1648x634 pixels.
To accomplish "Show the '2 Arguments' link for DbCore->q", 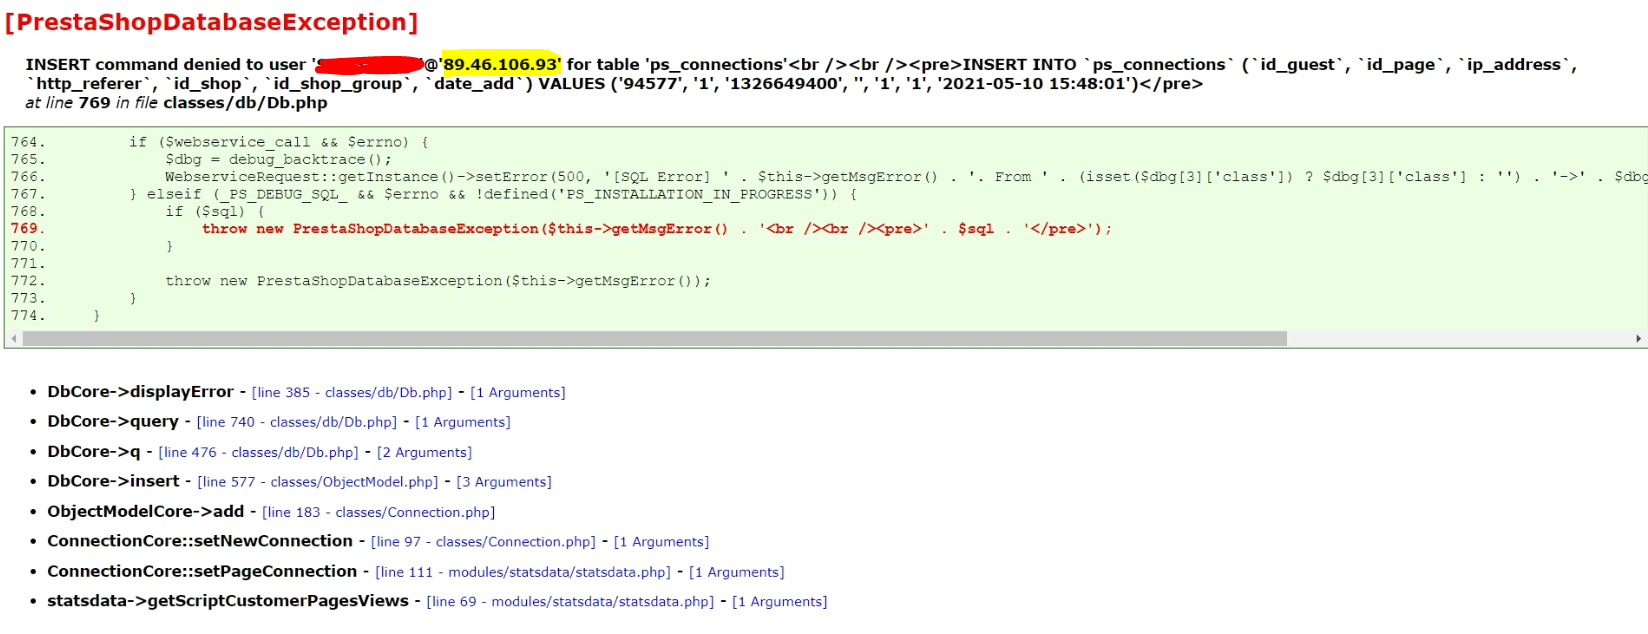I will pyautogui.click(x=425, y=453).
